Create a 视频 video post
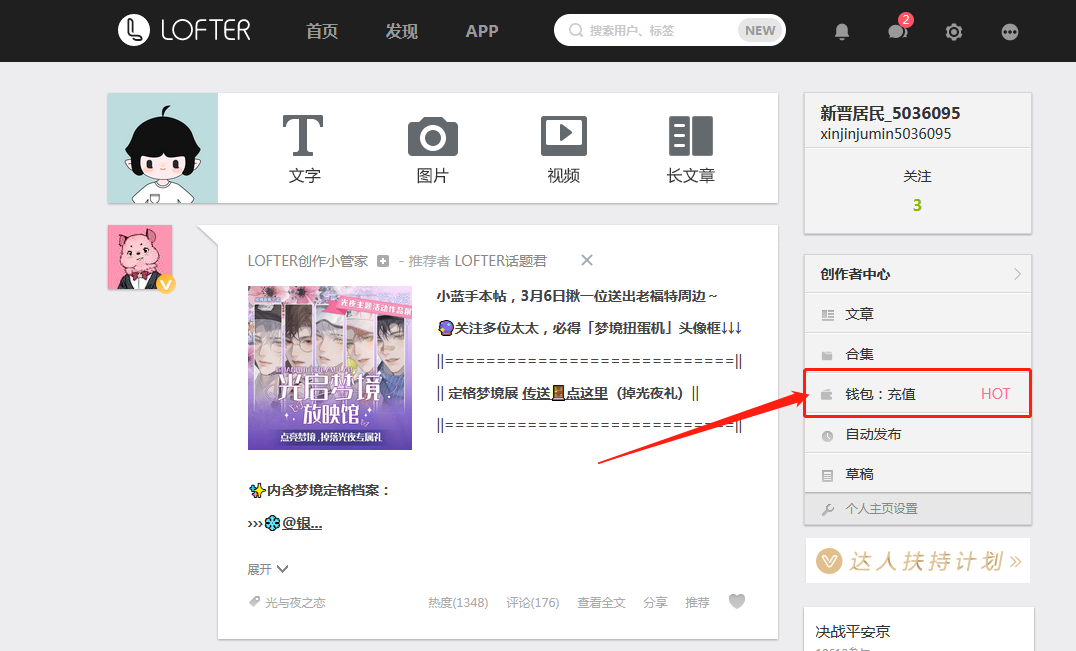The height and width of the screenshot is (651, 1076). [x=563, y=149]
